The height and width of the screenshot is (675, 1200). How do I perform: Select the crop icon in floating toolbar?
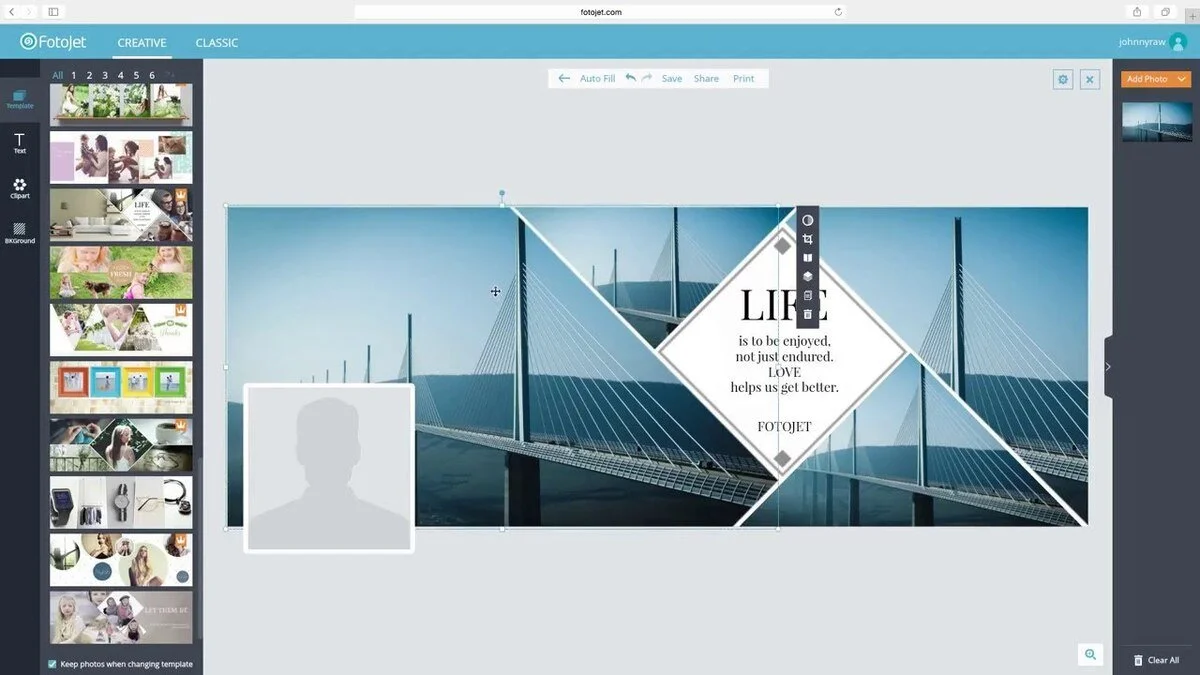point(808,239)
